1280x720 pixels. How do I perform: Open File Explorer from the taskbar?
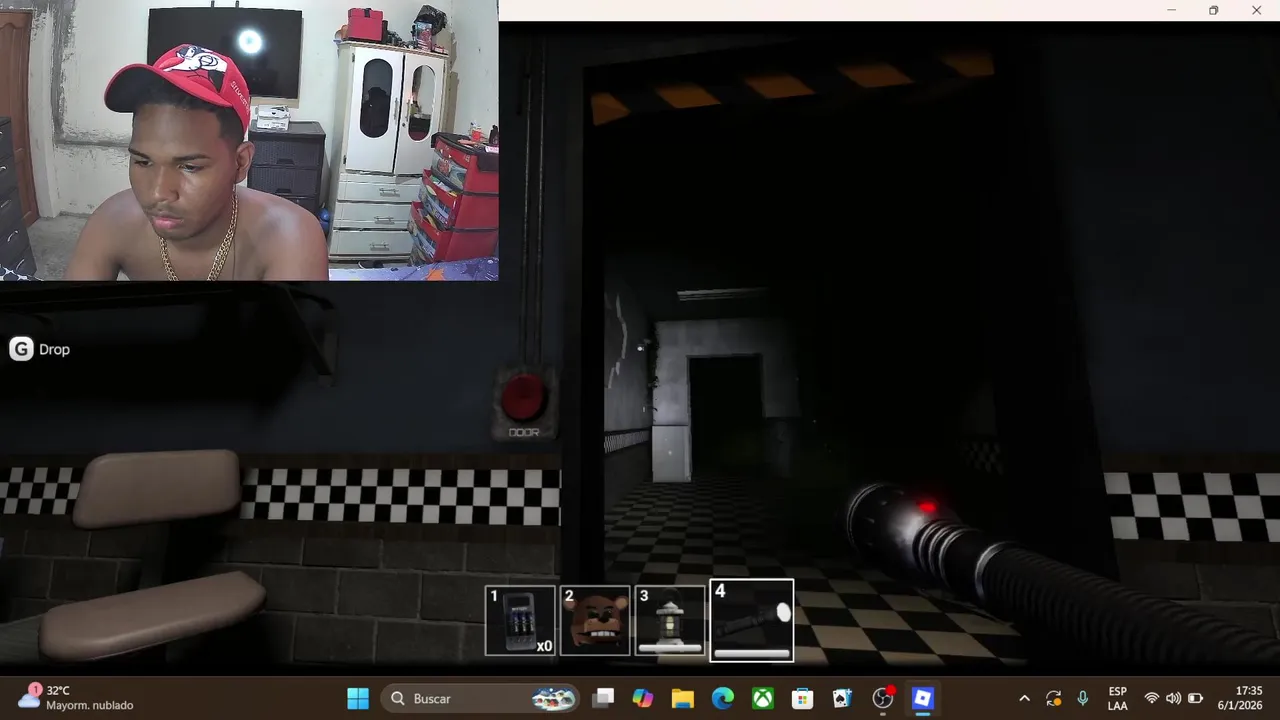[683, 698]
